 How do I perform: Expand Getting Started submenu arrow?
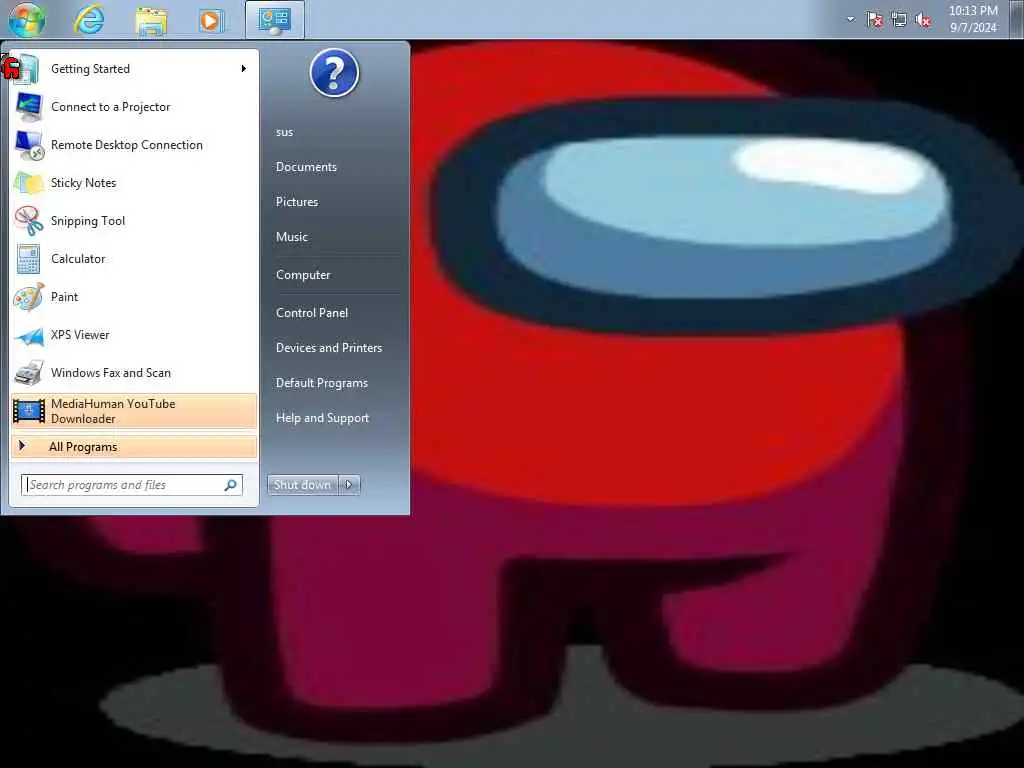point(244,69)
